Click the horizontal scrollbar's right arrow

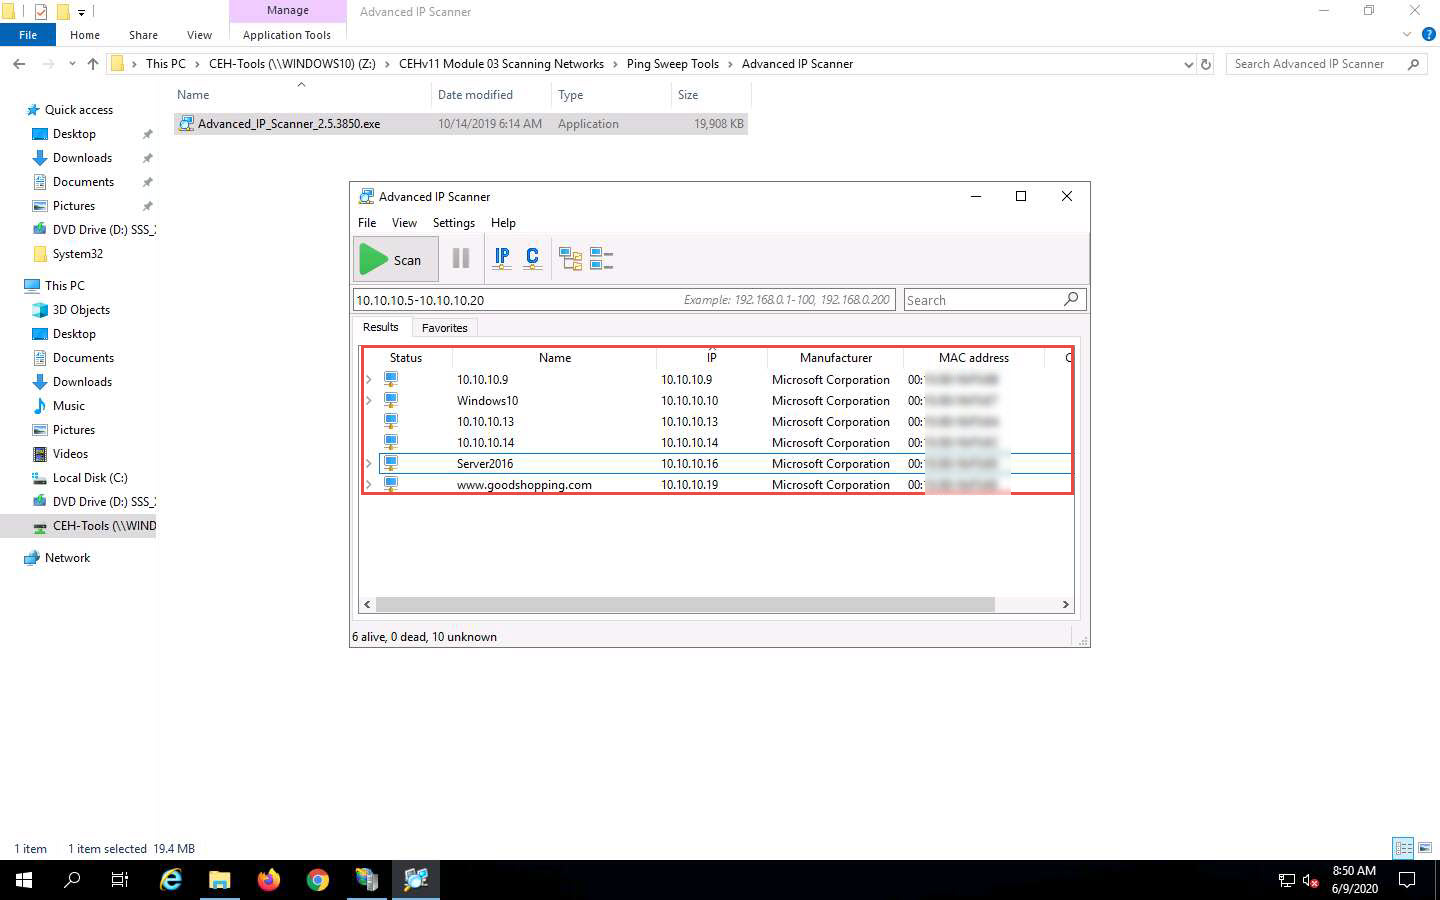click(x=1065, y=605)
